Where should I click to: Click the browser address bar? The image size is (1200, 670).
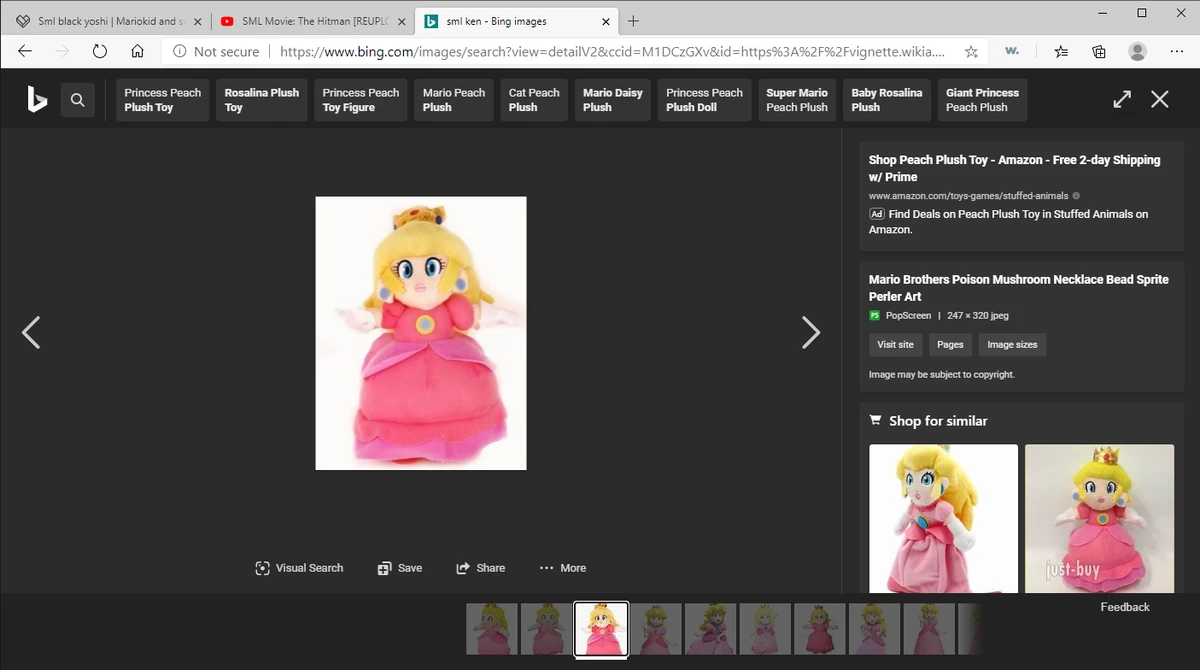[x=600, y=51]
